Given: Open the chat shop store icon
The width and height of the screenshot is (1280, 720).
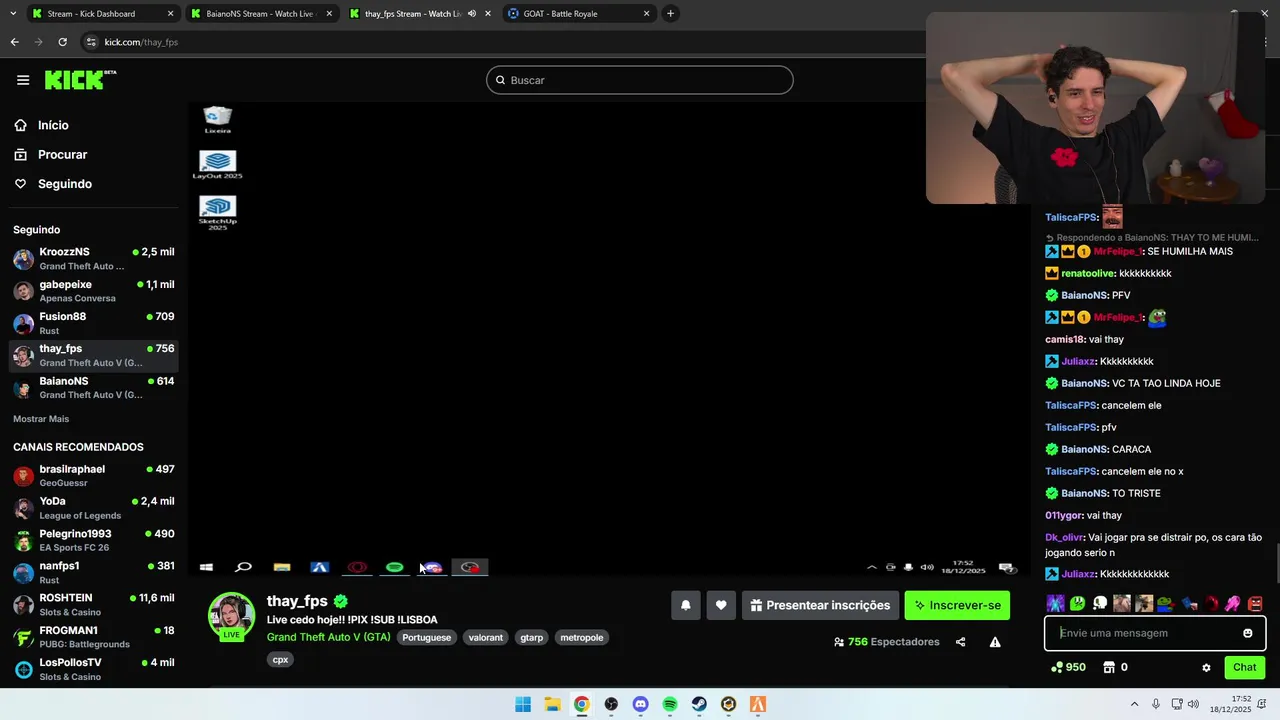Looking at the screenshot, I should 1109,667.
